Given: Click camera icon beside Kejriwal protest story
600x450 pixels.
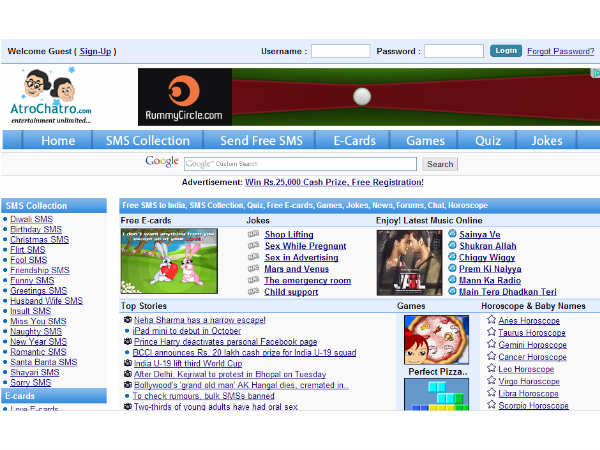Looking at the screenshot, I should (x=128, y=373).
